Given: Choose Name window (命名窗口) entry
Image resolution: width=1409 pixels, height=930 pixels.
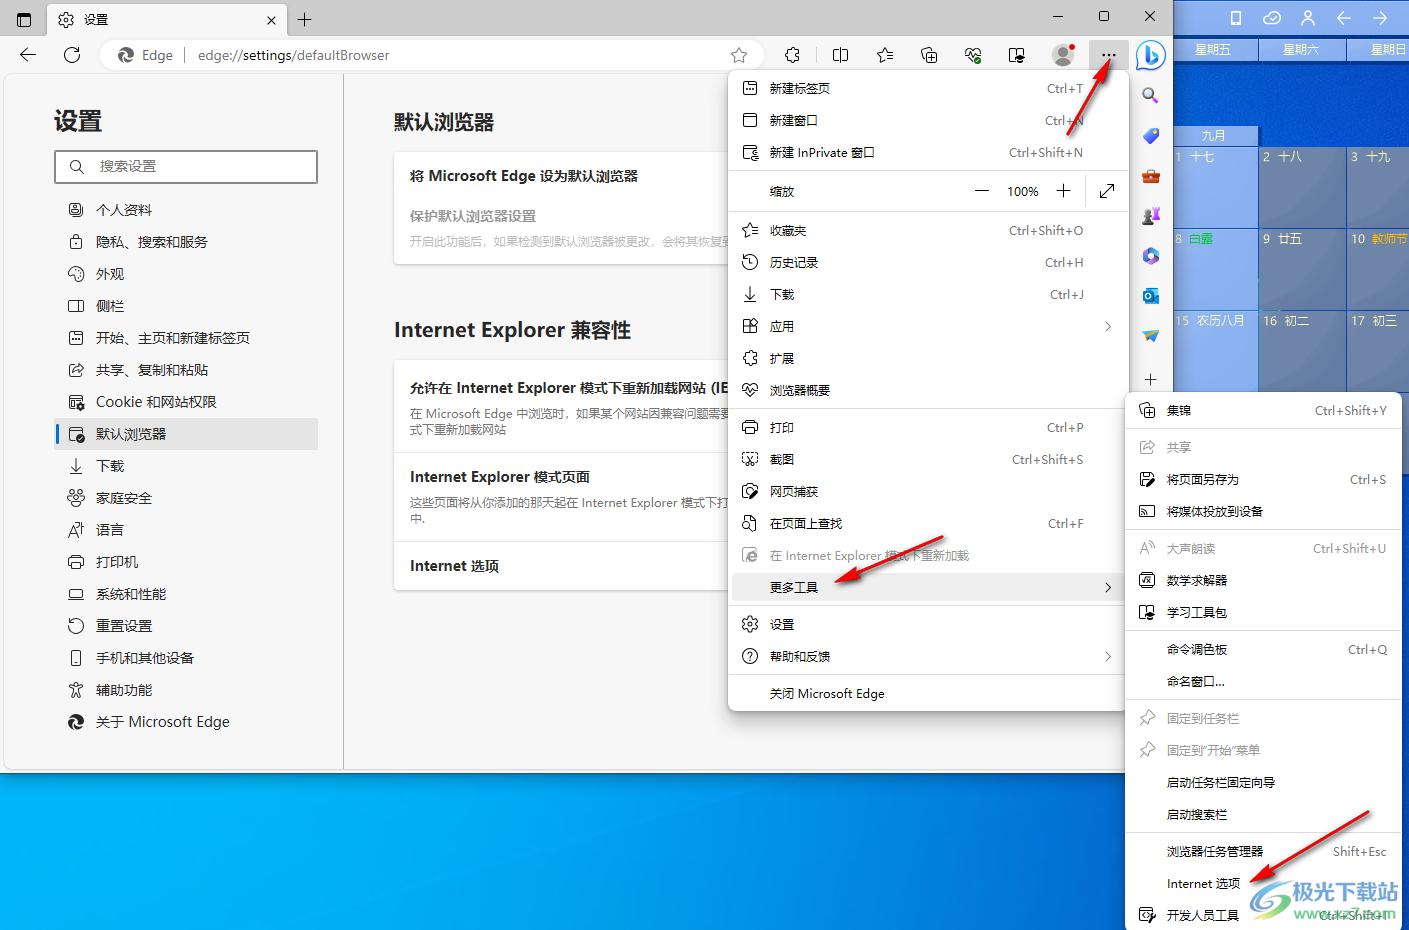Looking at the screenshot, I should coord(1264,681).
